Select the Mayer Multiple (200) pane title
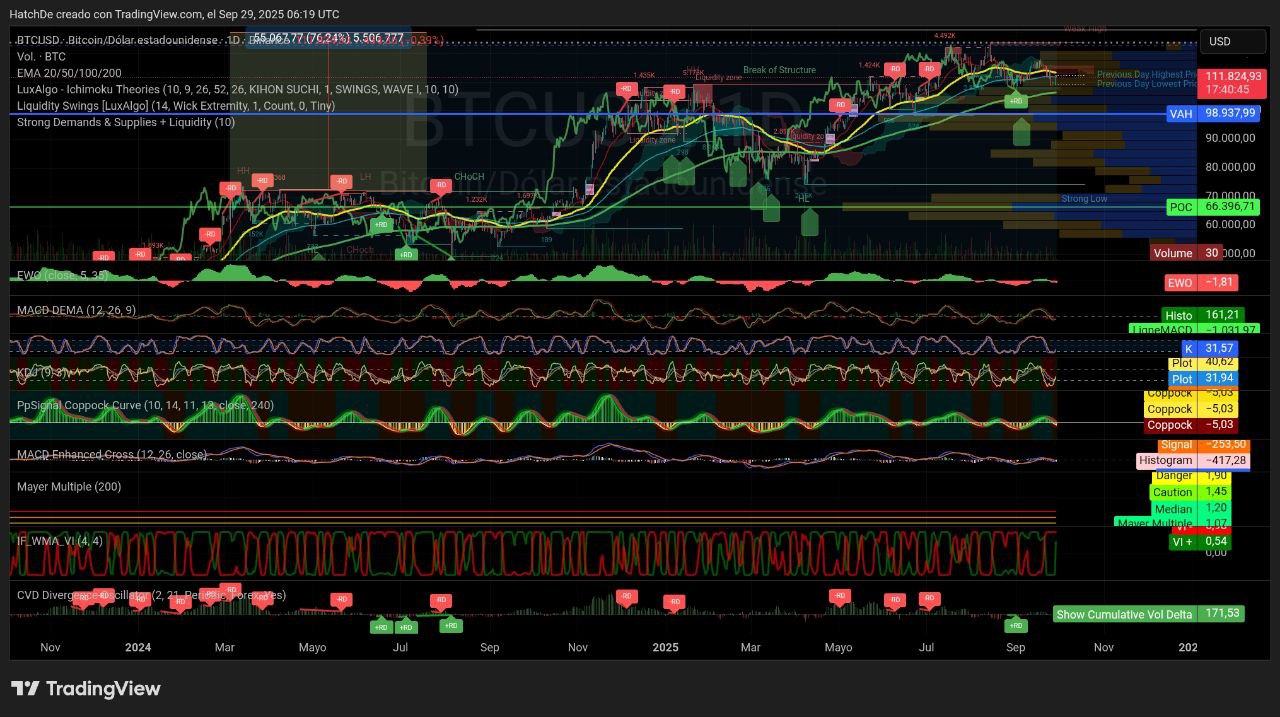 pyautogui.click(x=69, y=487)
